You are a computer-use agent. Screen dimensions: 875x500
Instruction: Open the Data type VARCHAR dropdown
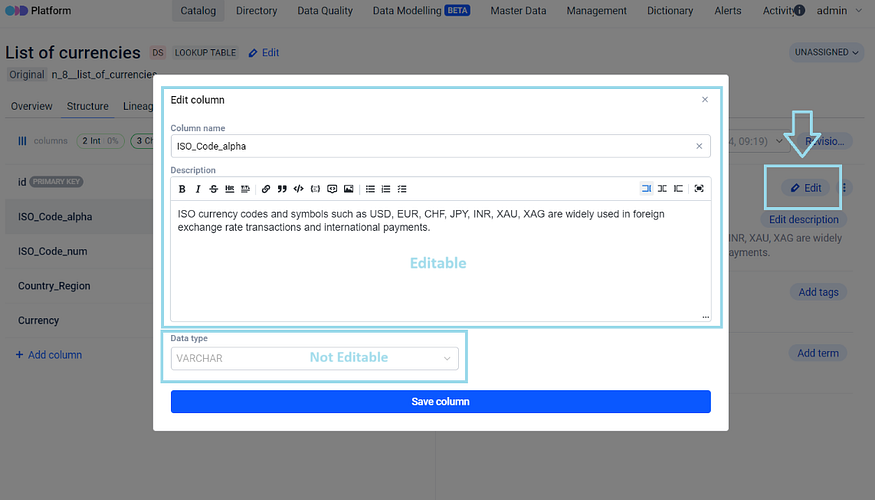point(314,358)
